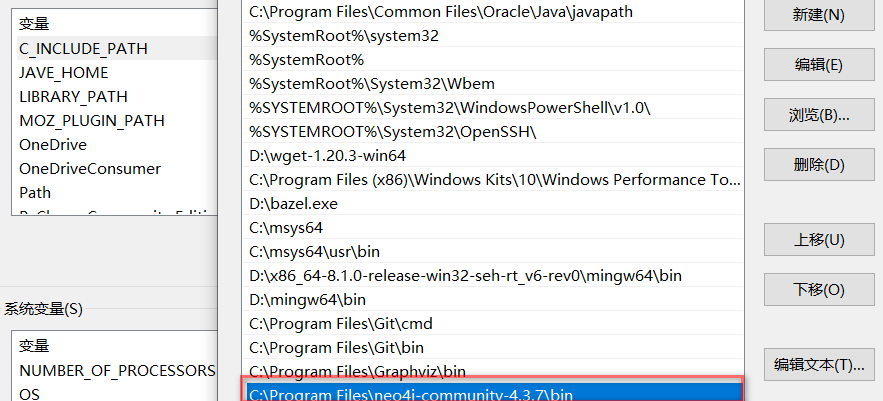
Task: Select the Graphviz\bin path entry
Action: (493, 371)
